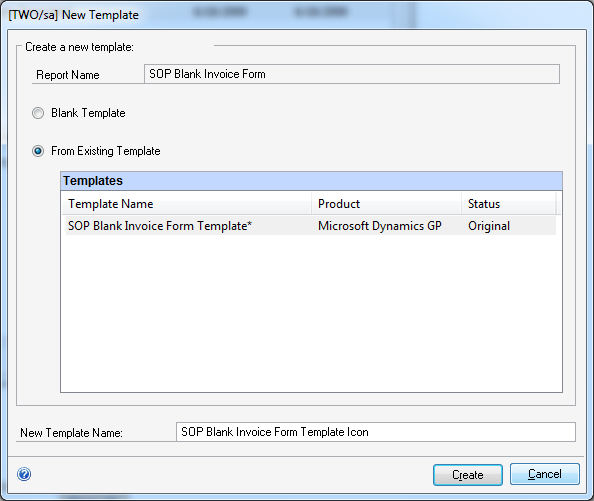
Task: Click the New Template Name label
Action: [x=71, y=432]
